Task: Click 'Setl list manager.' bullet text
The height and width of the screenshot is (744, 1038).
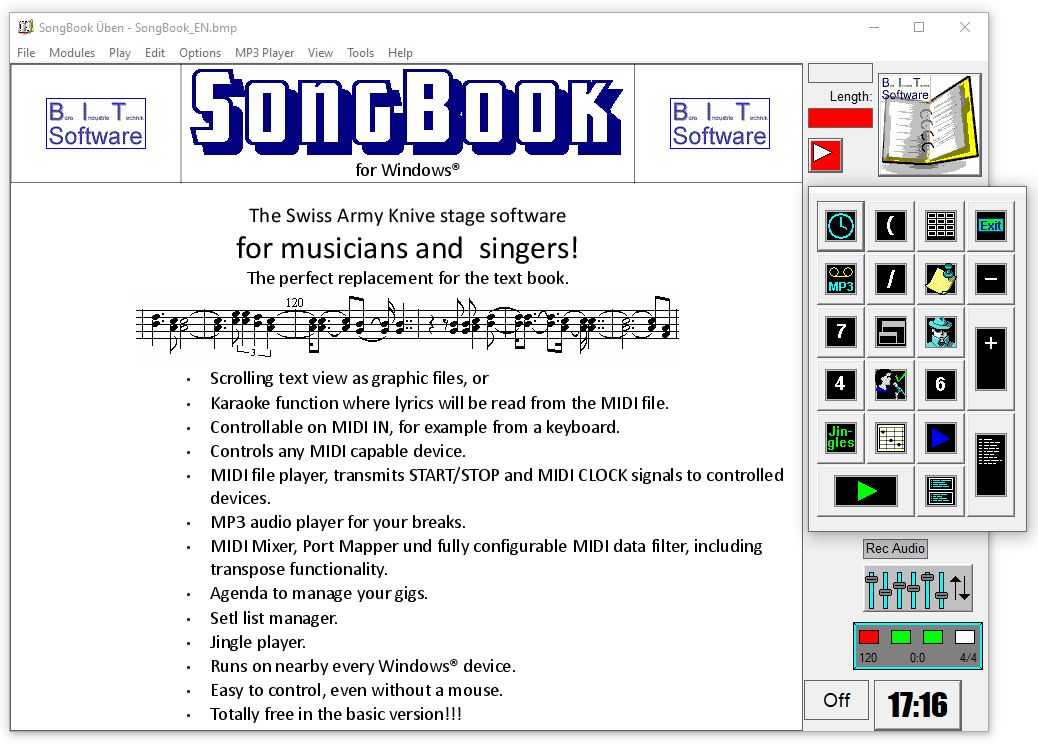Action: click(x=273, y=618)
